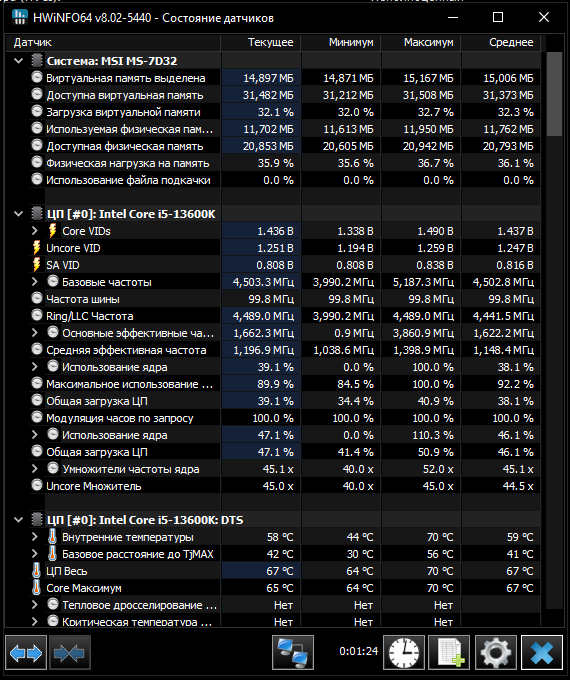Click the shrink columns inward-arrows button
Image resolution: width=570 pixels, height=680 pixels.
point(70,653)
